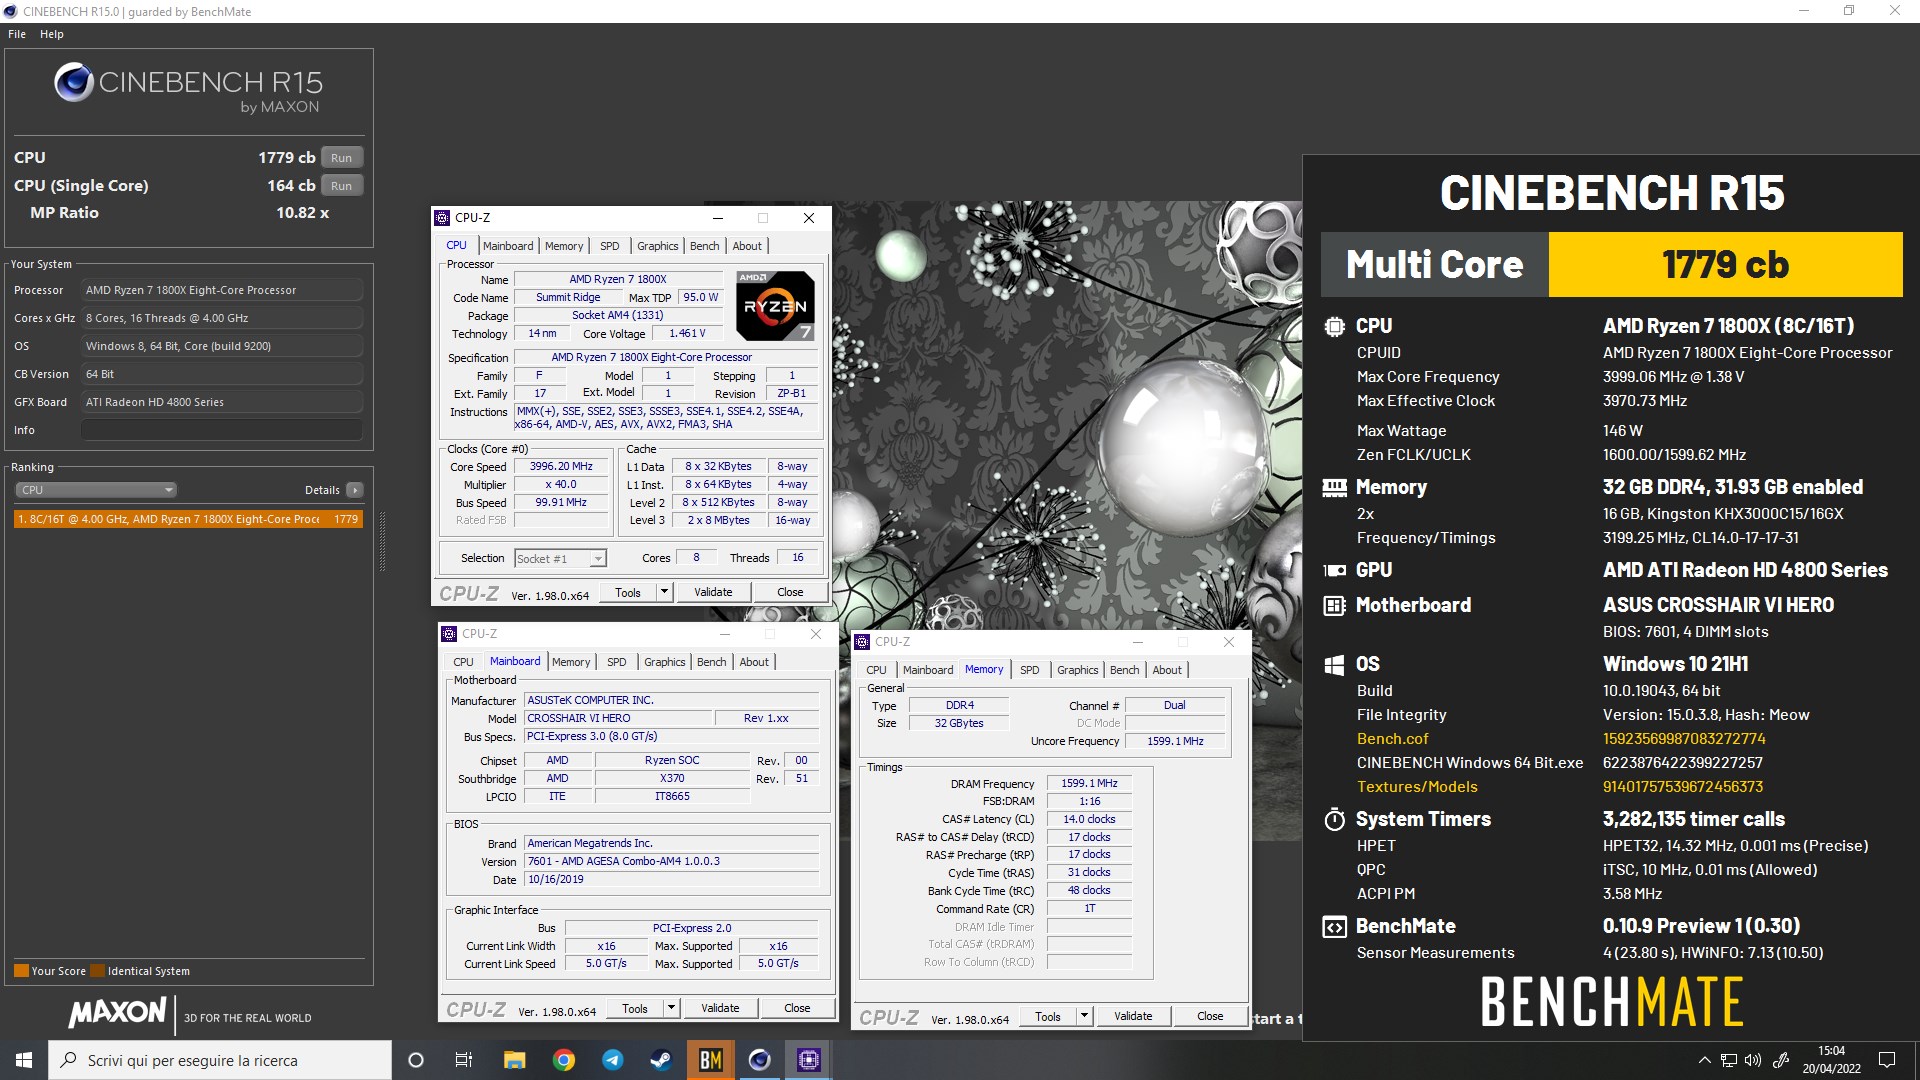The height and width of the screenshot is (1080, 1920).
Task: Click the Your Score orange legend swatch
Action: (x=21, y=971)
